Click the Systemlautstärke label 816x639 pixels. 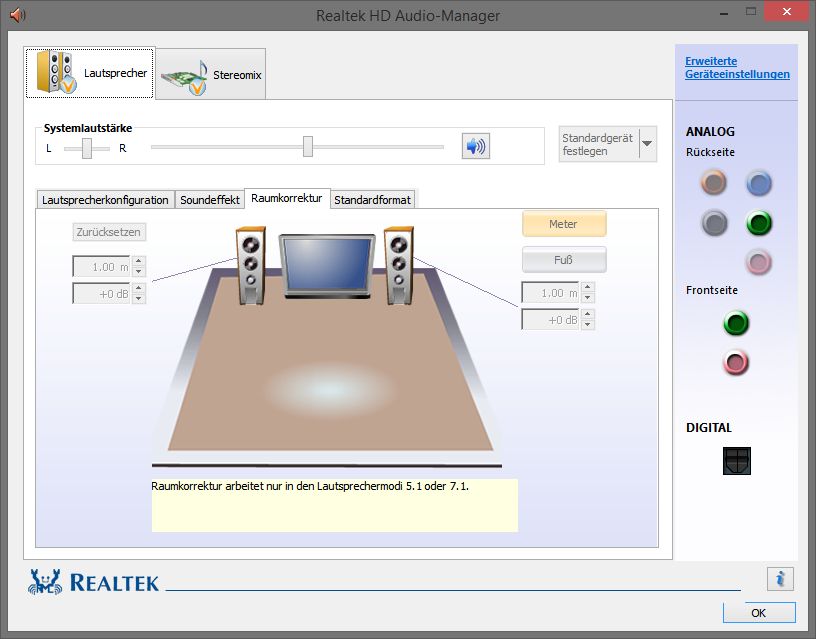tap(88, 128)
